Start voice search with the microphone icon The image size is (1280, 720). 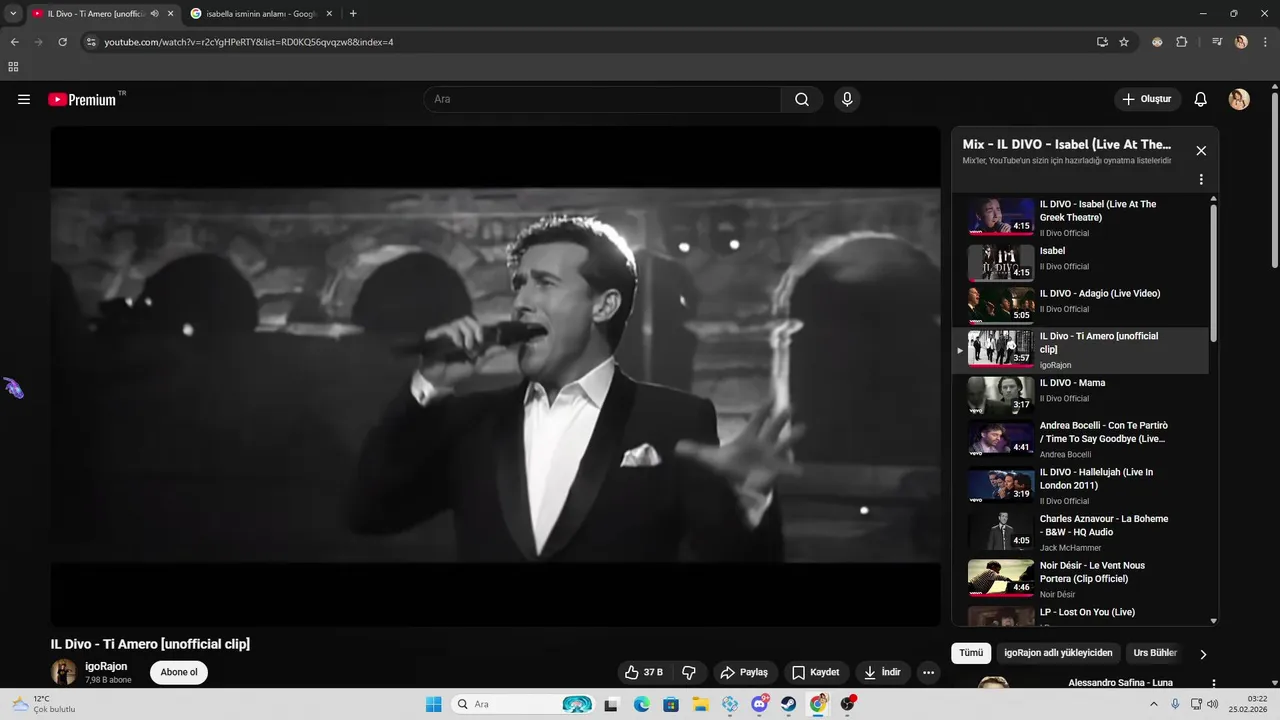click(847, 99)
